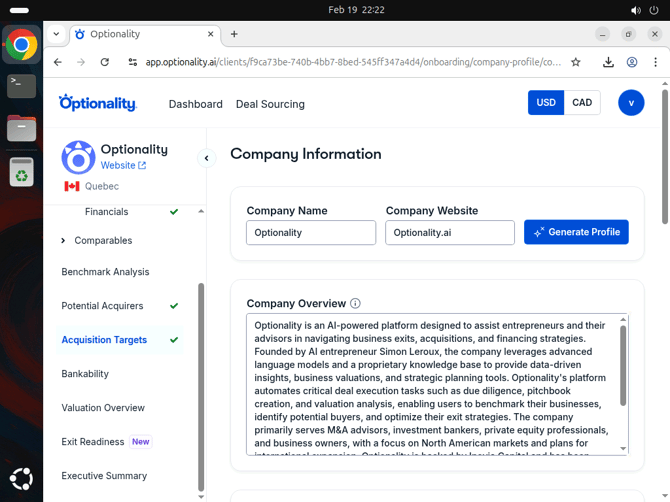Click the Canada flag icon

72,186
